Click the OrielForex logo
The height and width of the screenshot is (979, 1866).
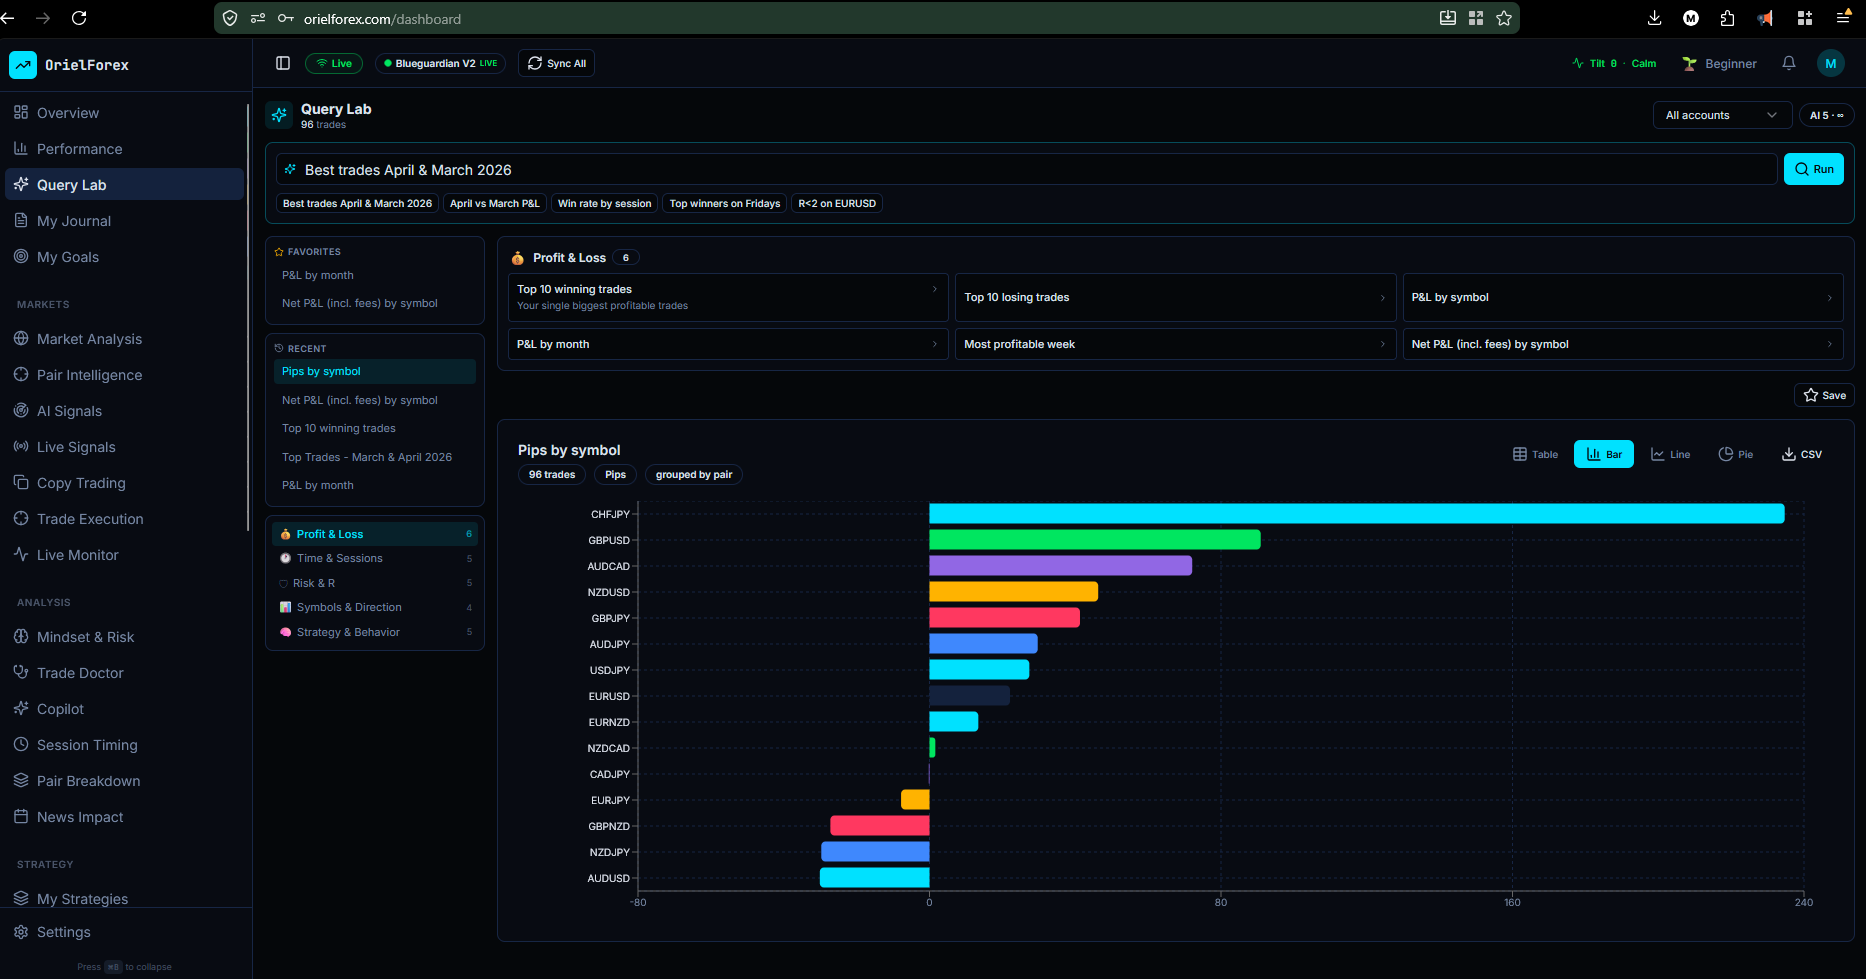point(70,64)
